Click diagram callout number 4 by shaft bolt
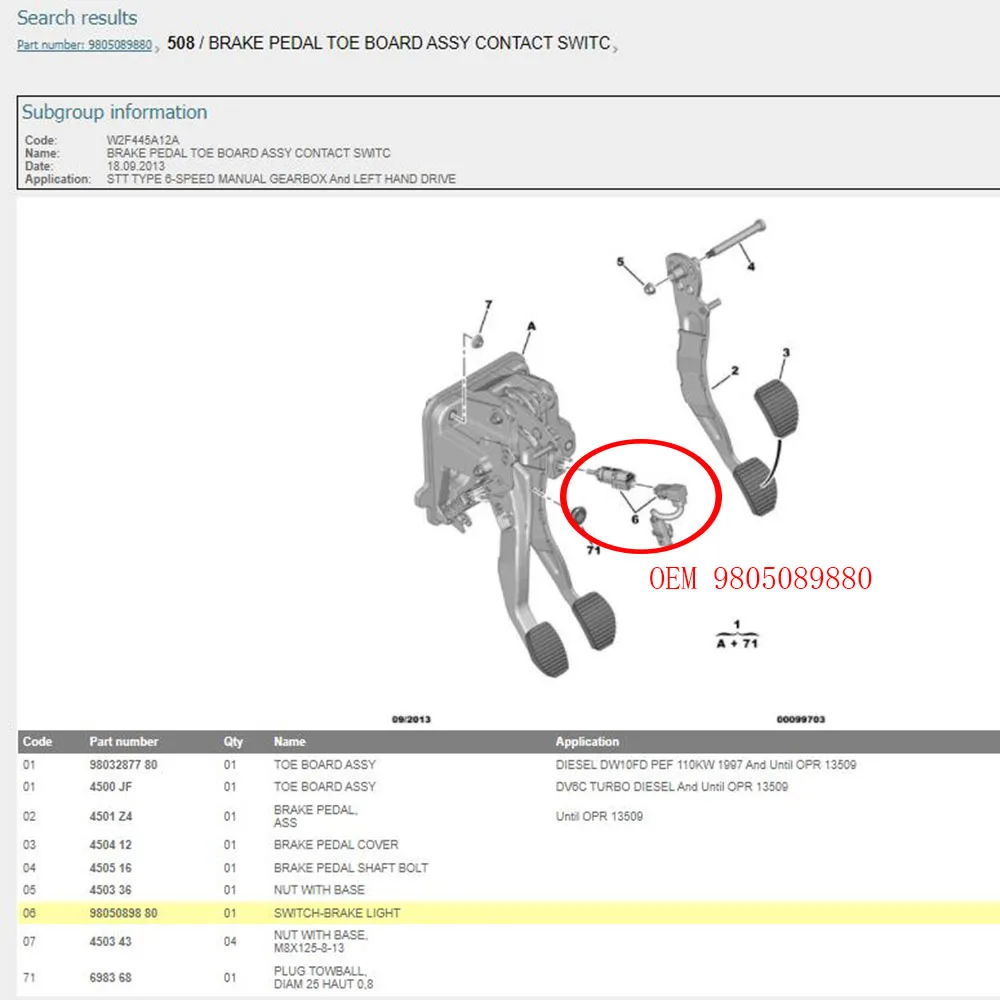The image size is (1000, 1000). pos(751,267)
